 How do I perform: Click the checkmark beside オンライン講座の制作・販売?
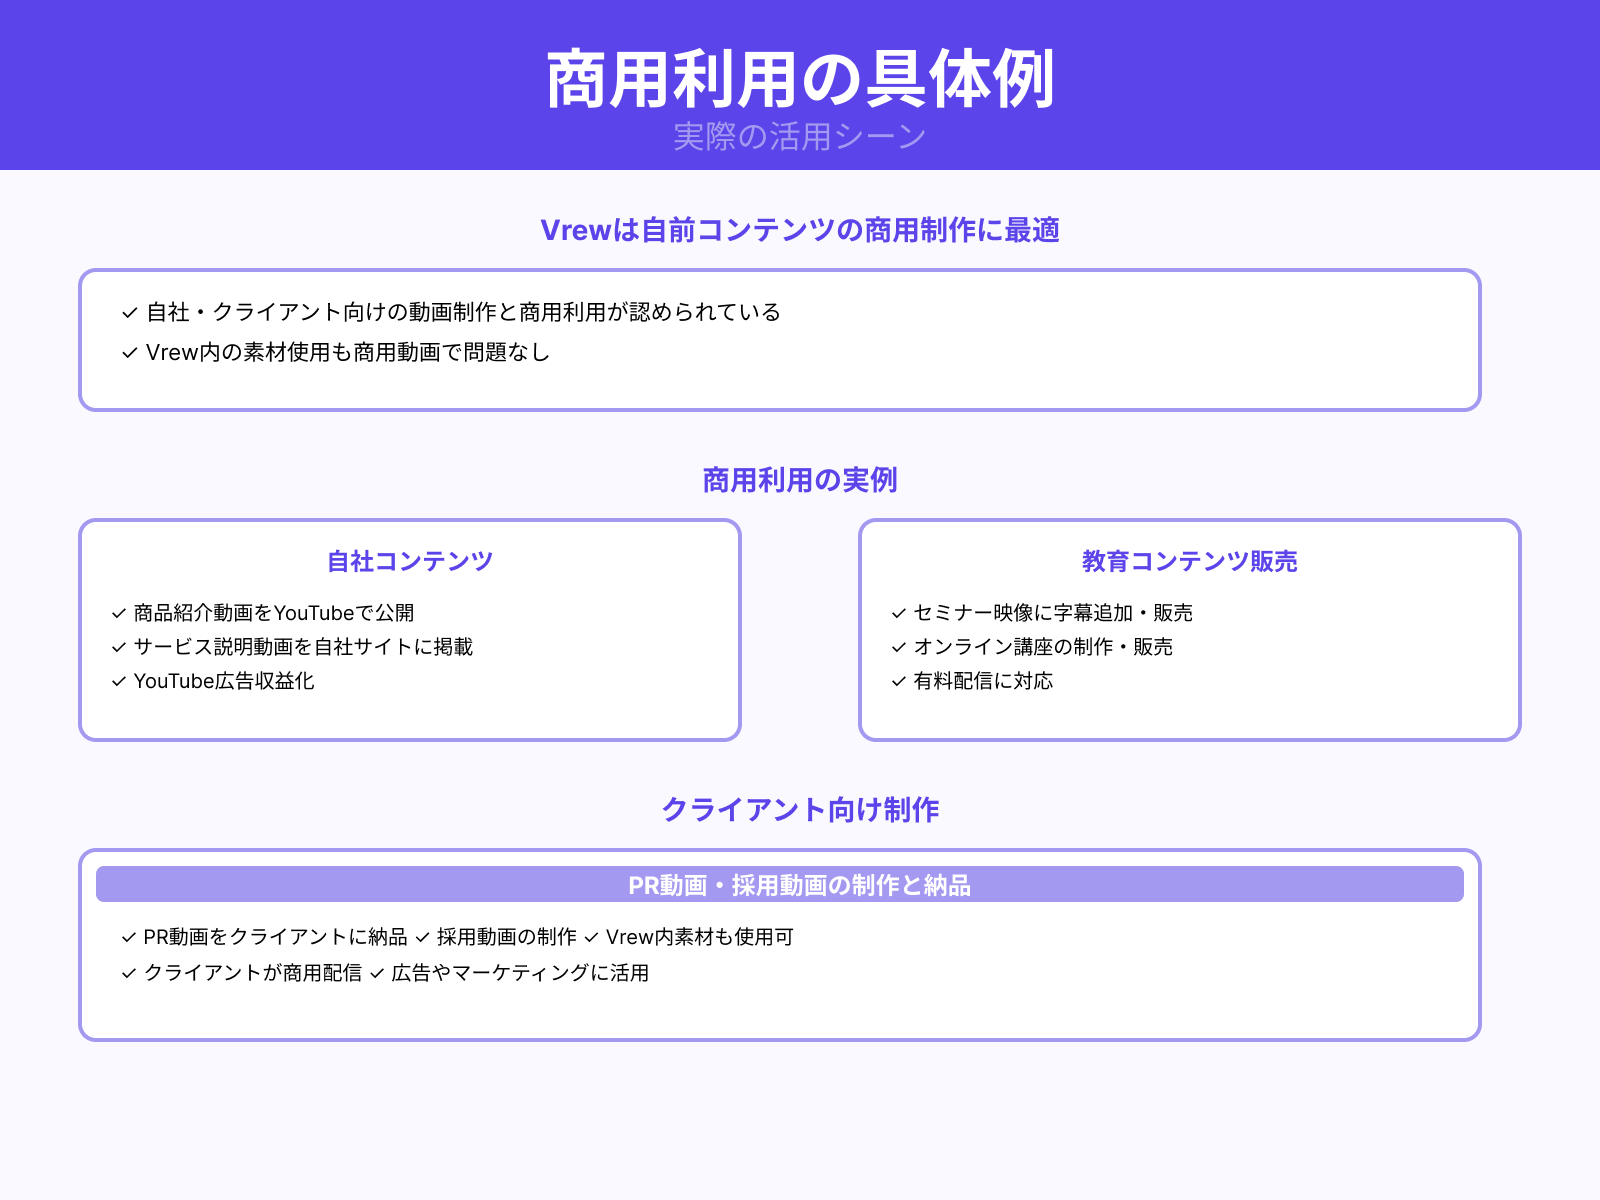coord(897,647)
